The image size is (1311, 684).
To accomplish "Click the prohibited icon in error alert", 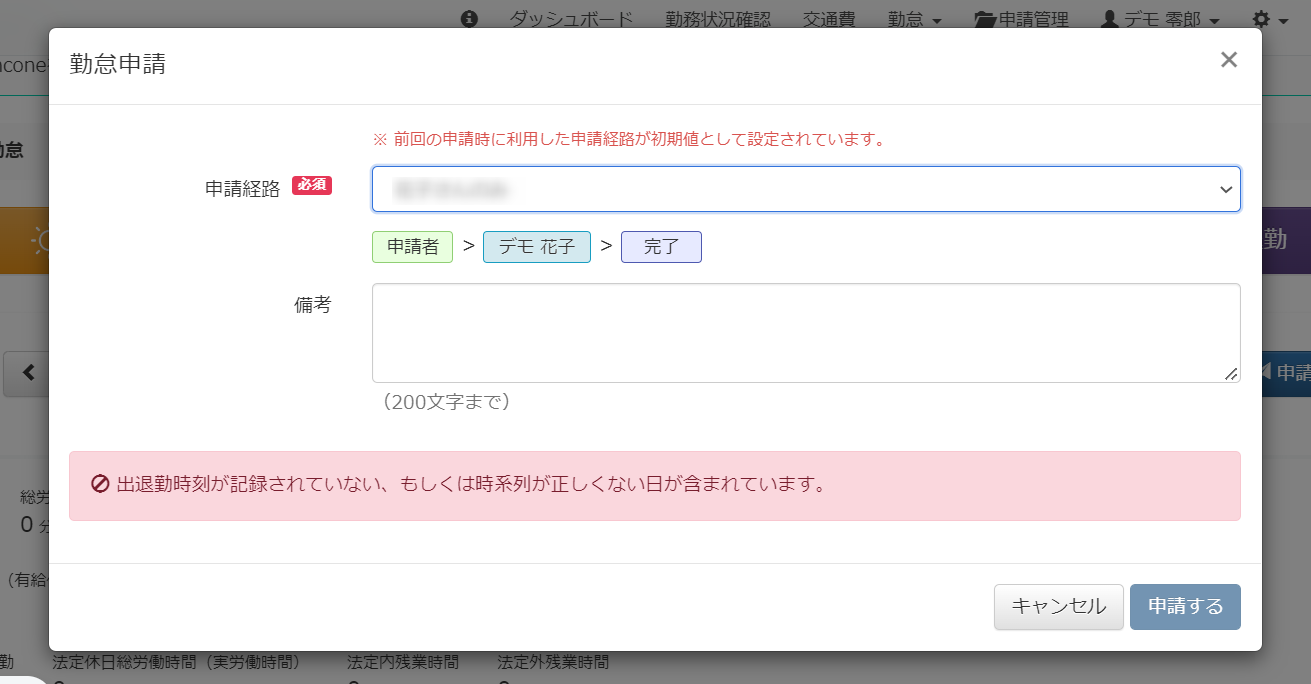I will [100, 485].
